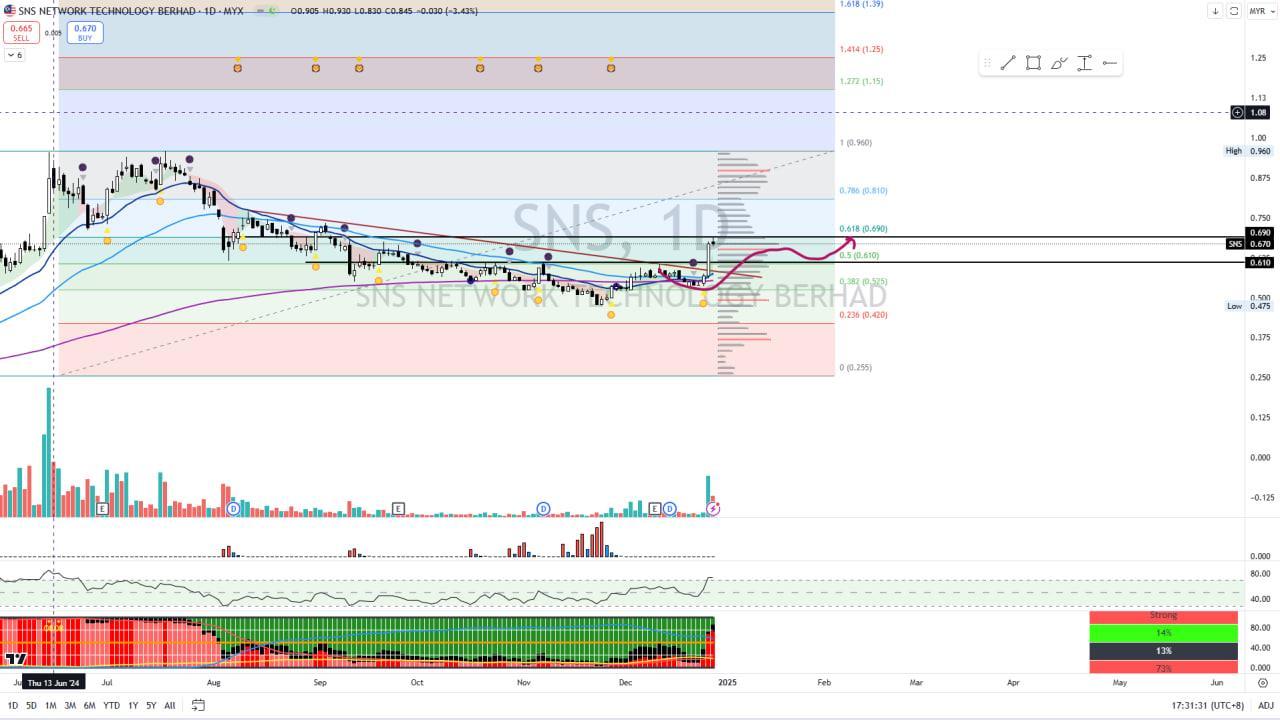Click the plus icon at 1.08 price
Screen dimensions: 1280x720
(1238, 113)
